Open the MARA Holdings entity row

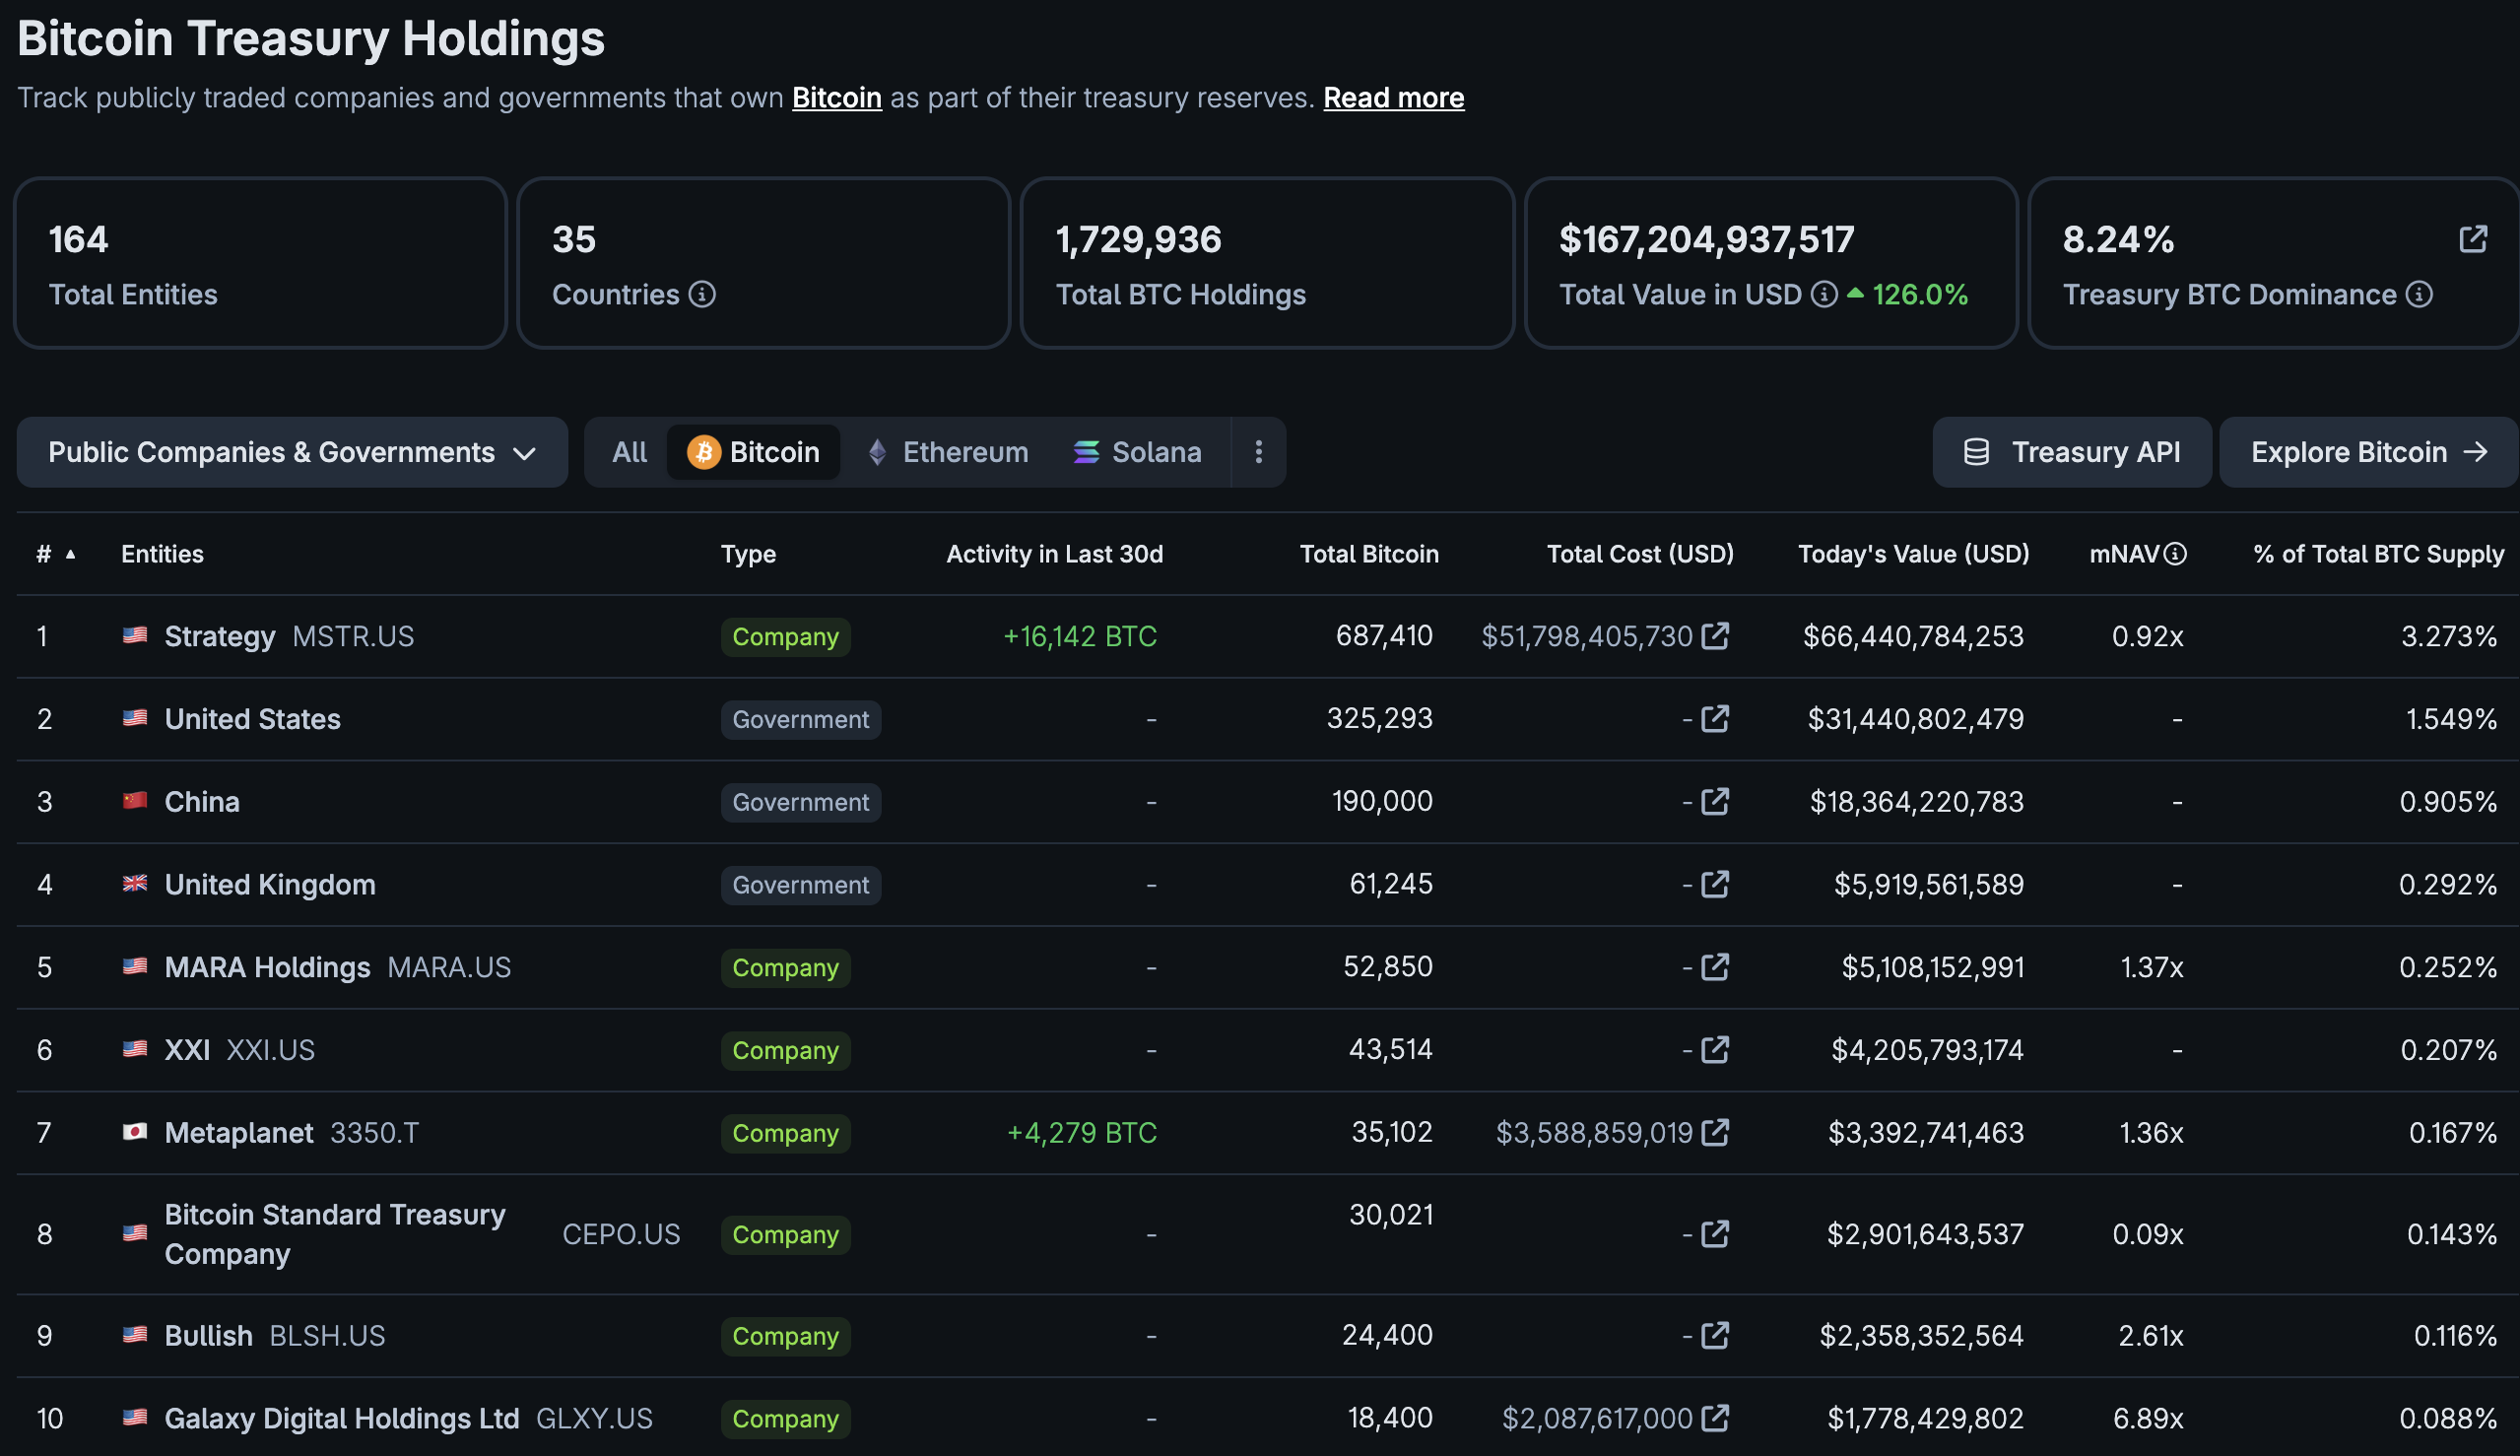pos(267,968)
